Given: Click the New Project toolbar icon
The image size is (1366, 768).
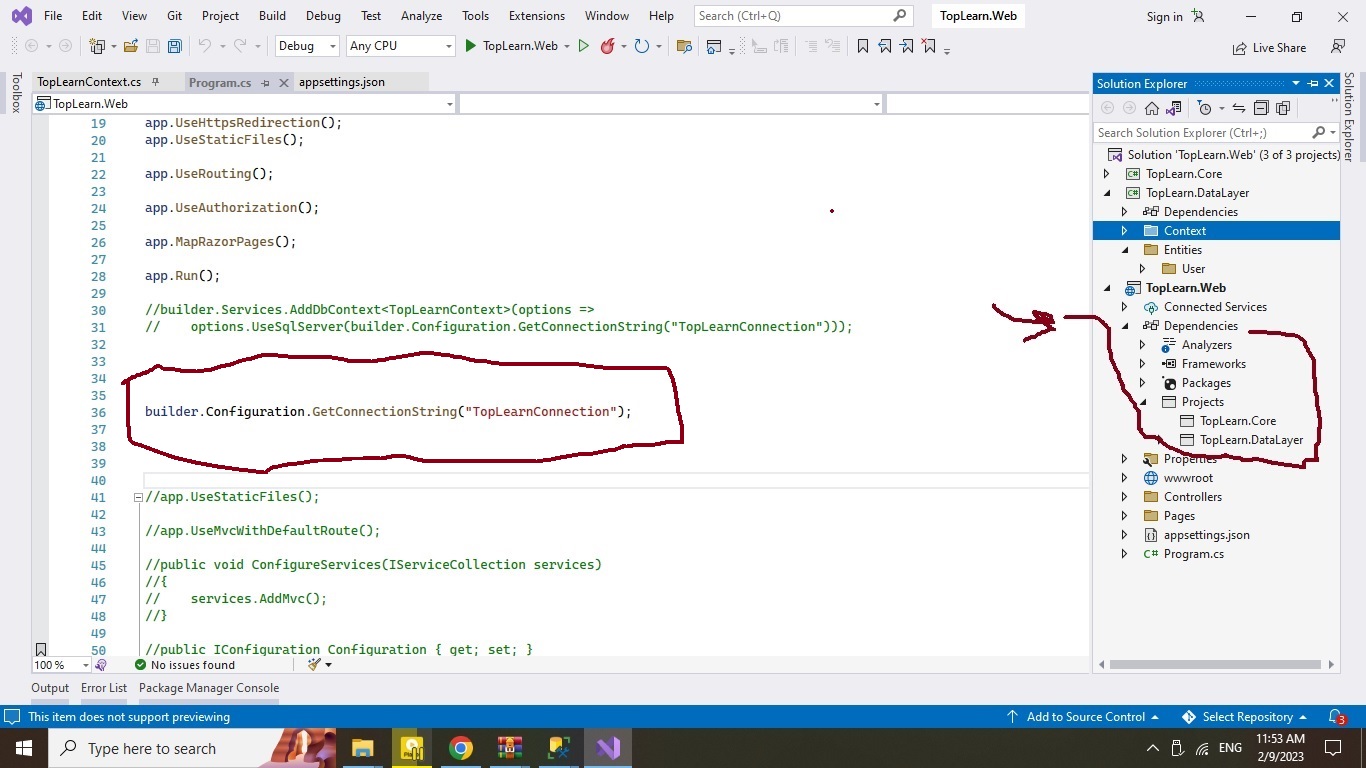Looking at the screenshot, I should tap(97, 46).
